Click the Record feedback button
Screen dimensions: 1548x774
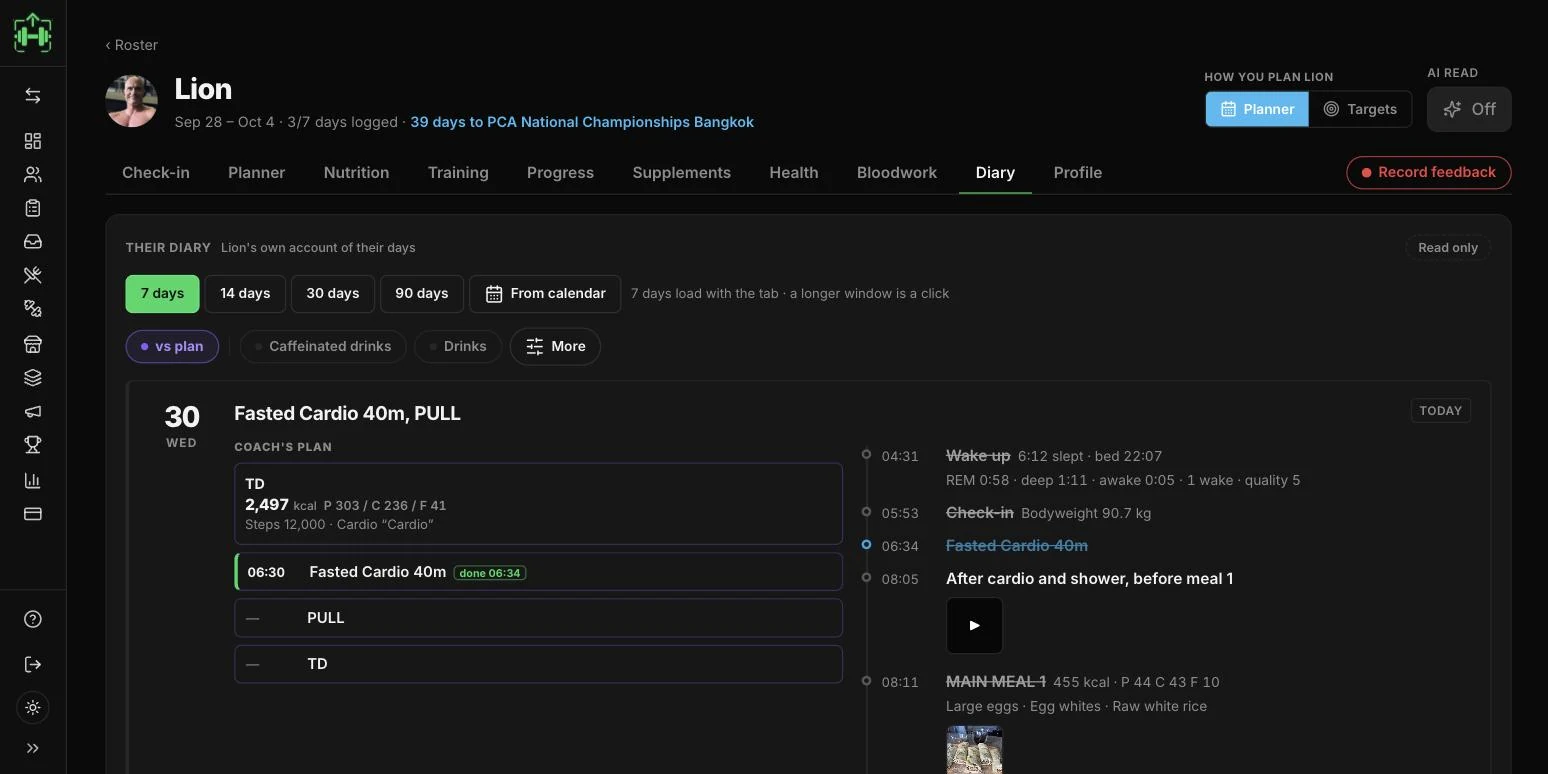pos(1429,172)
